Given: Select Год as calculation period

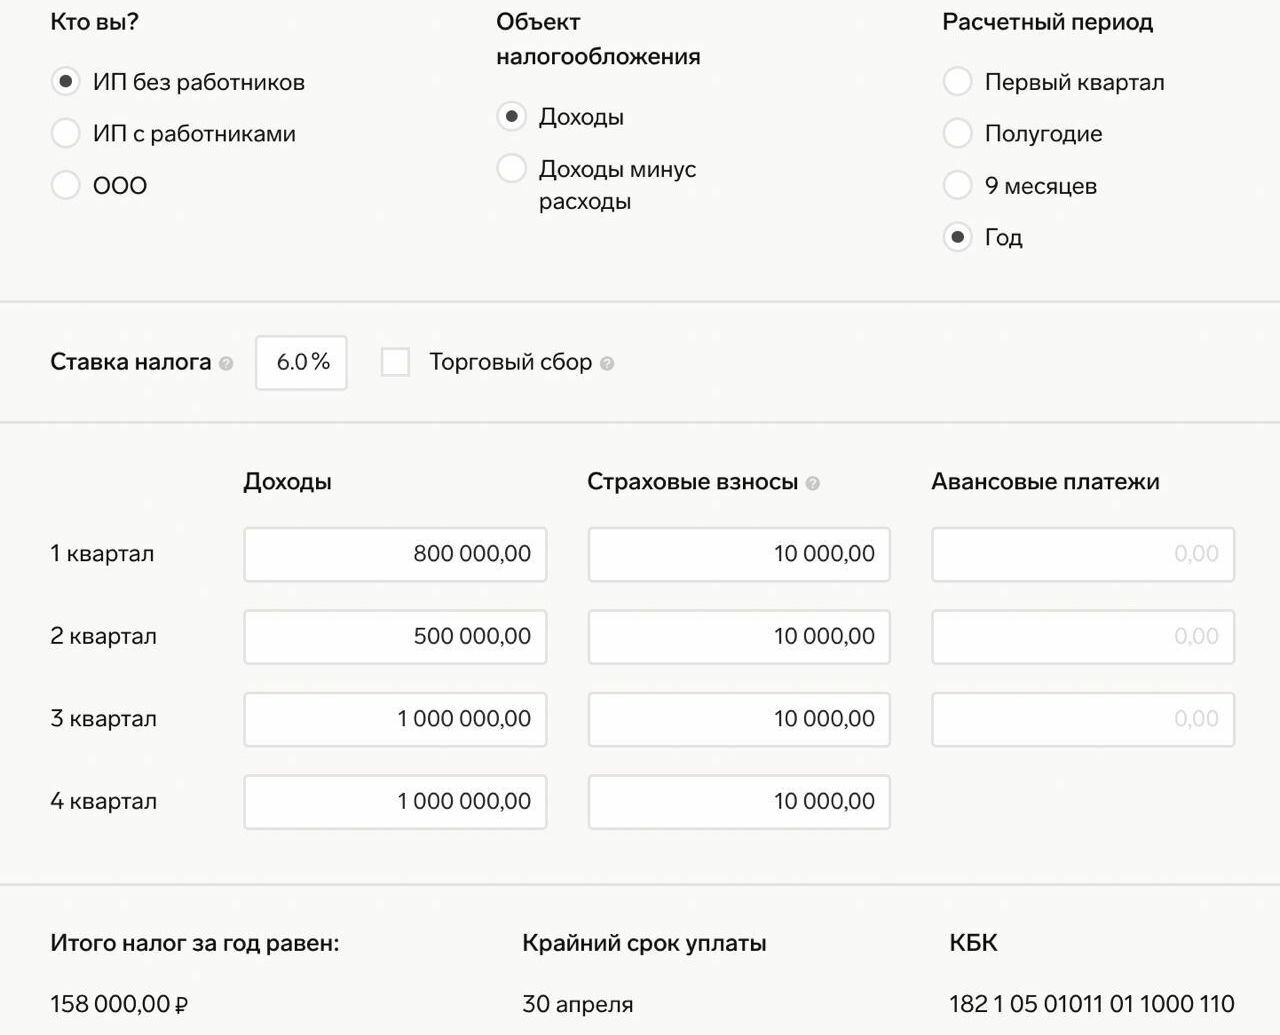Looking at the screenshot, I should click(x=958, y=237).
